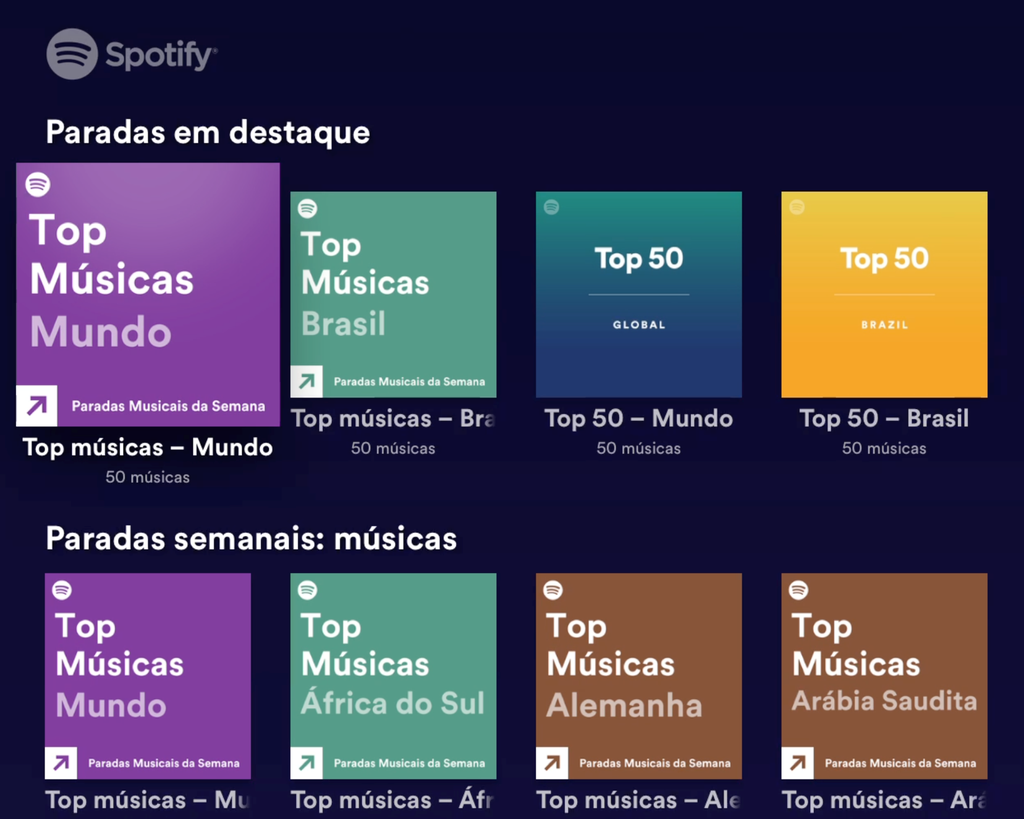Image resolution: width=1024 pixels, height=819 pixels.
Task: Click the arrow icon on Alemanha cover
Action: [x=552, y=763]
